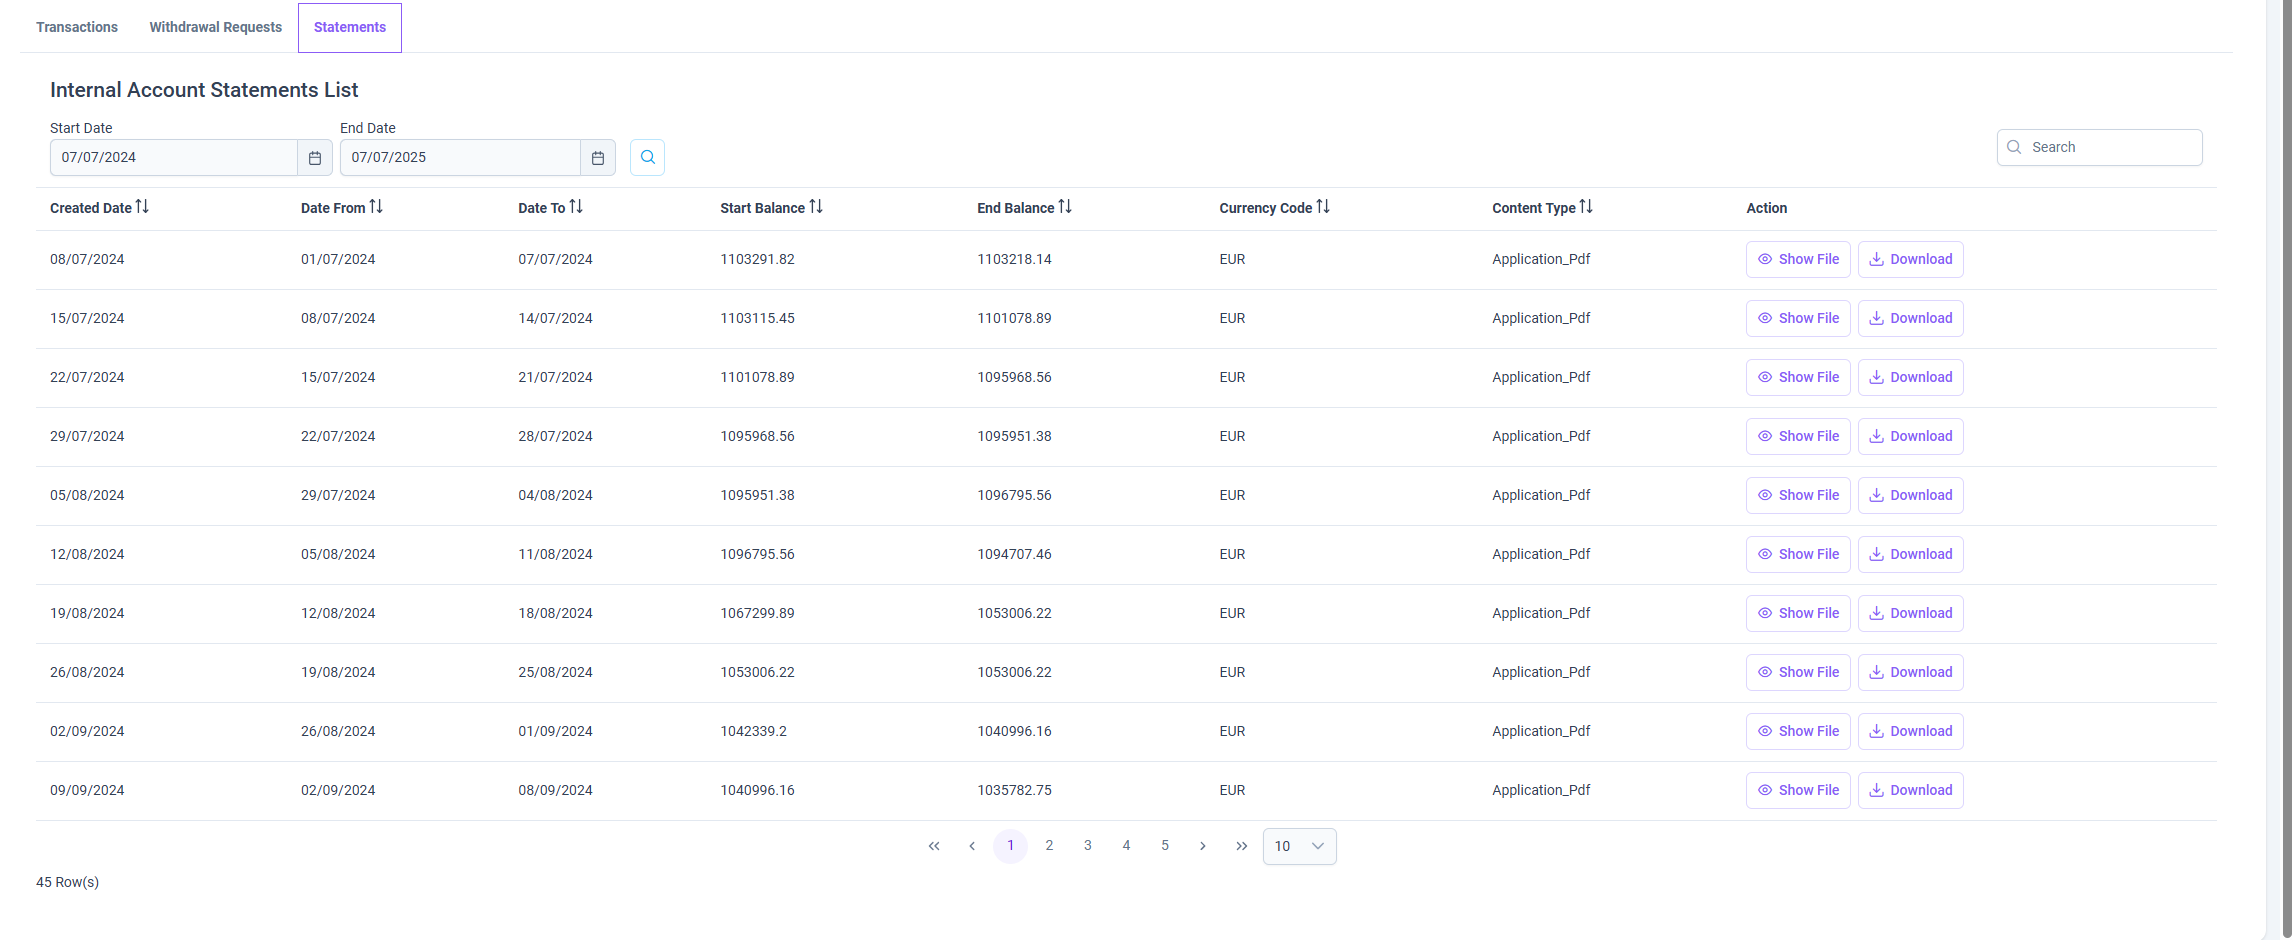Go to next page chevron
This screenshot has width=2292, height=940.
click(x=1203, y=846)
